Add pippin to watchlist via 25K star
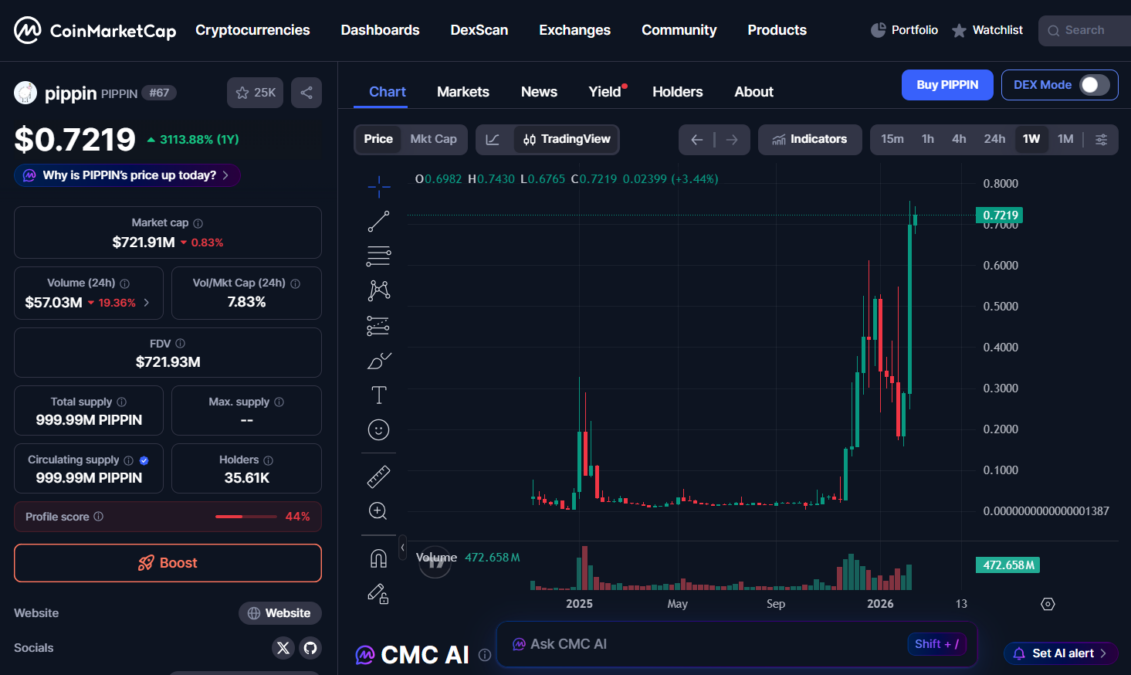This screenshot has width=1131, height=675. pyautogui.click(x=255, y=92)
